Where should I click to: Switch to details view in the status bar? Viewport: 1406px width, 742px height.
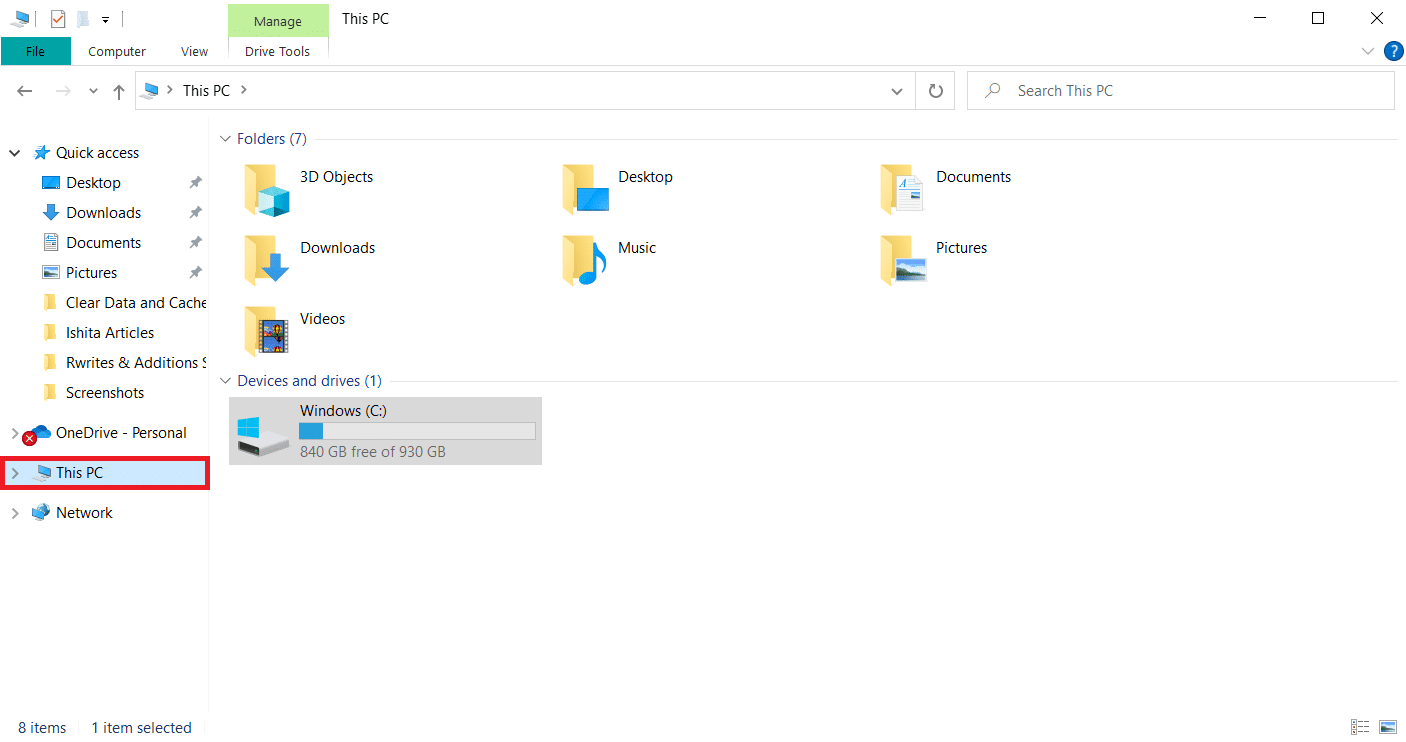(x=1360, y=727)
